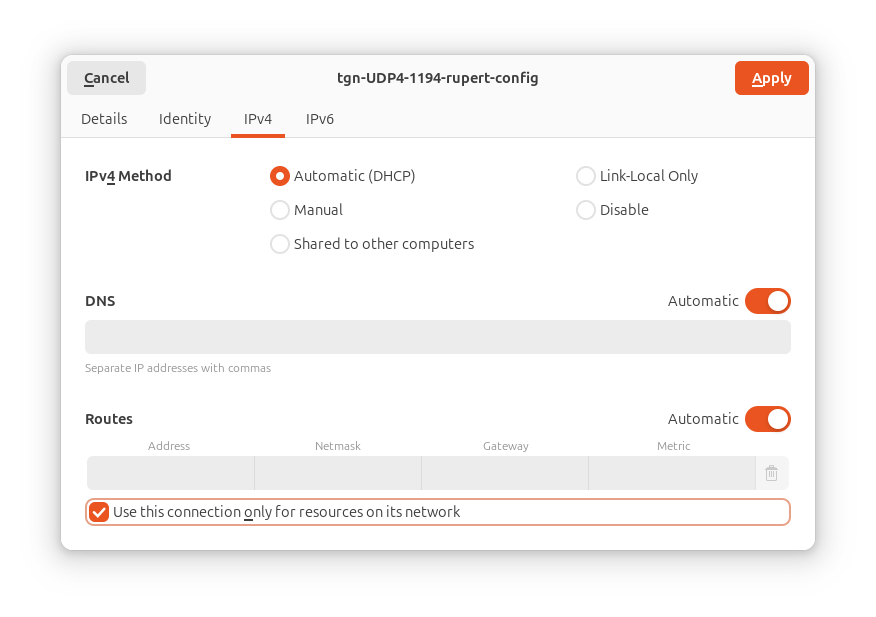Click the route Gateway field

(x=505, y=473)
